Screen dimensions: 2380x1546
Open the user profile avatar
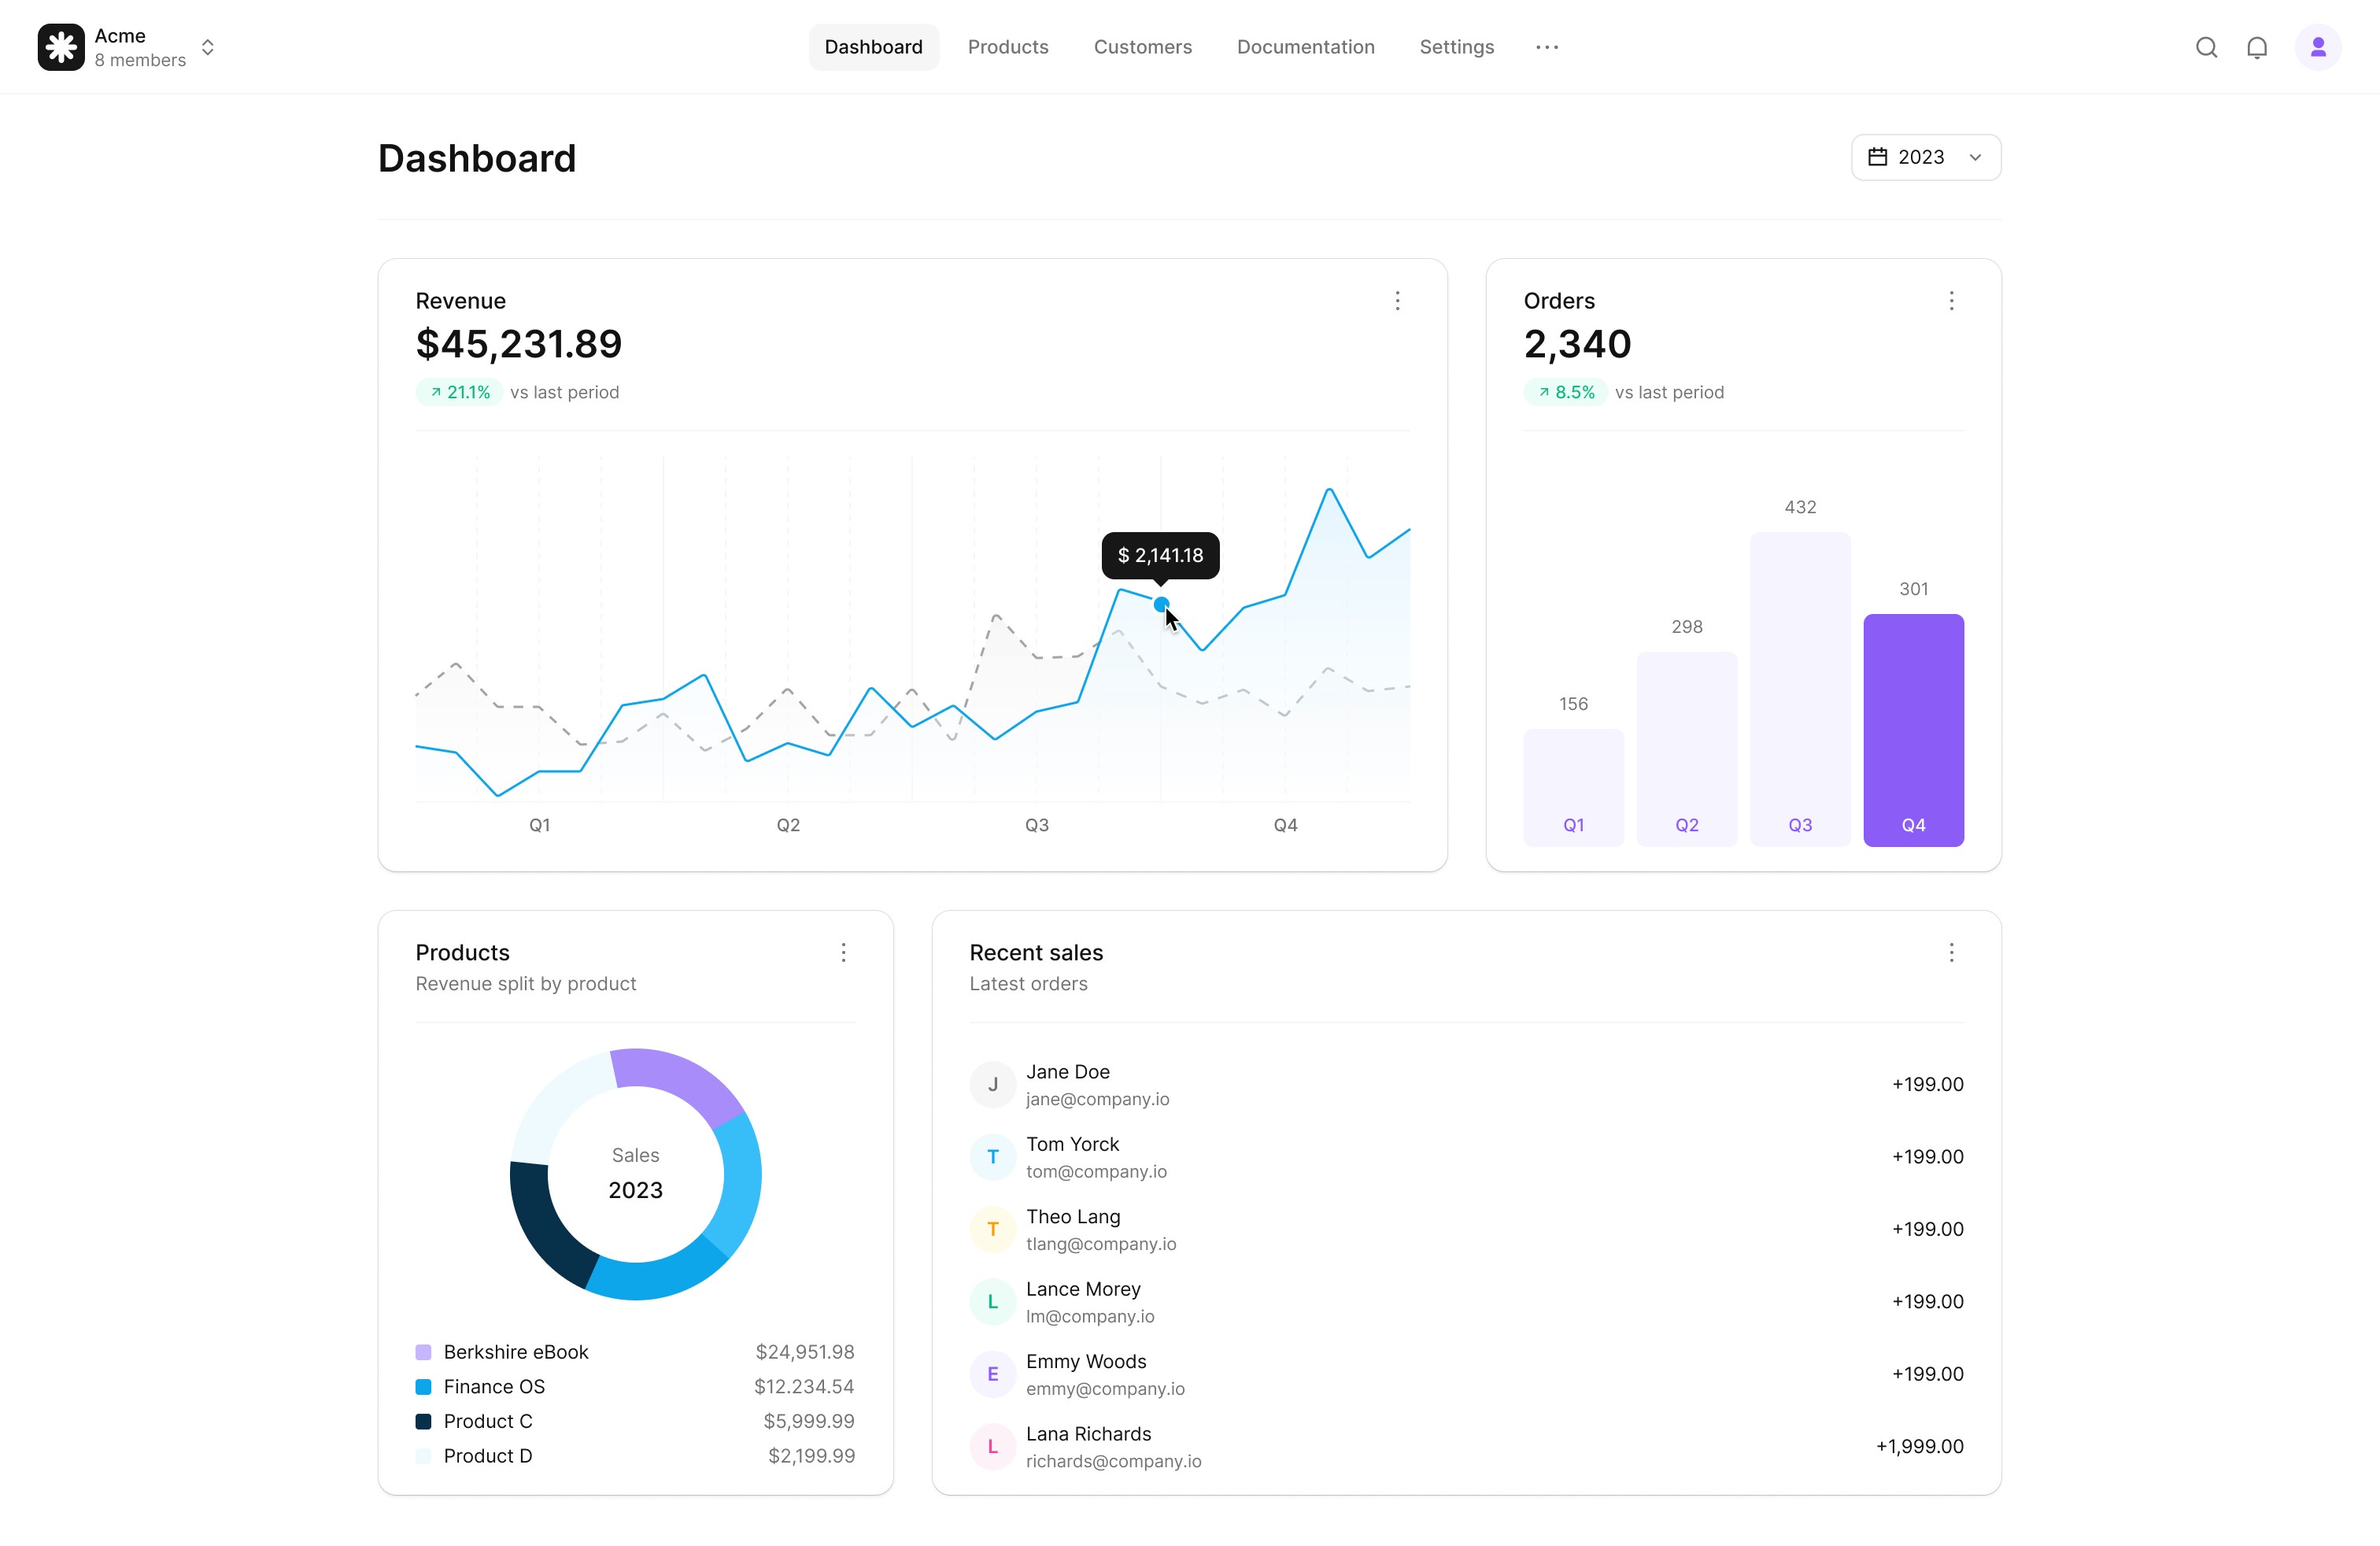(x=2317, y=47)
